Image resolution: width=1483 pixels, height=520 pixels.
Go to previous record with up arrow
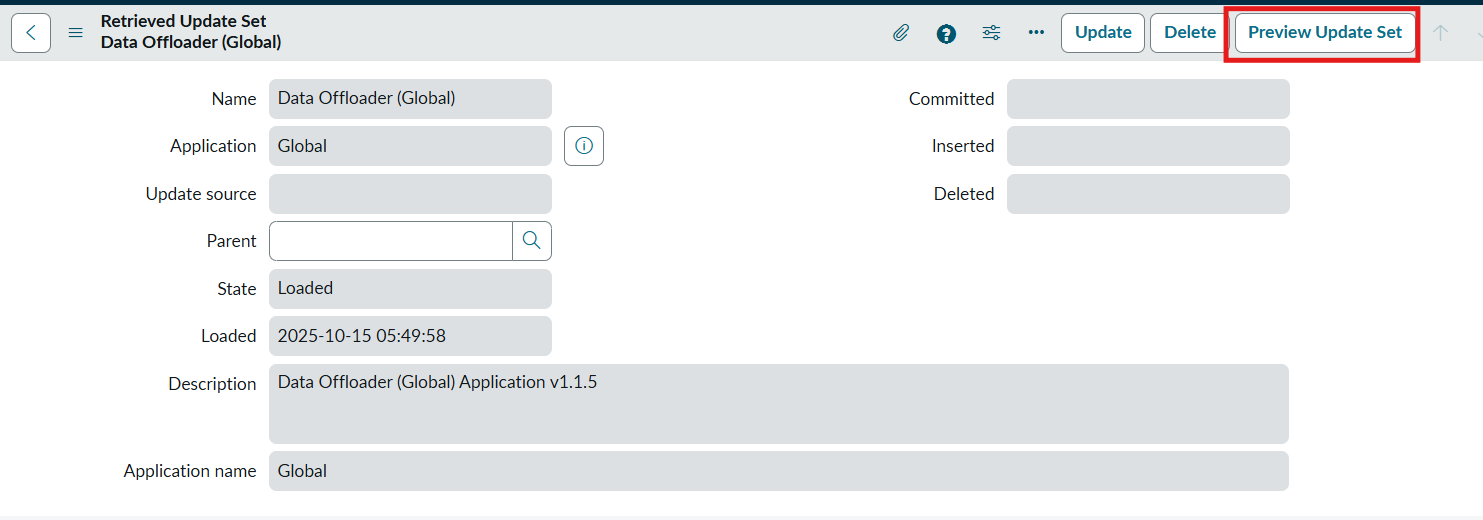point(1440,33)
